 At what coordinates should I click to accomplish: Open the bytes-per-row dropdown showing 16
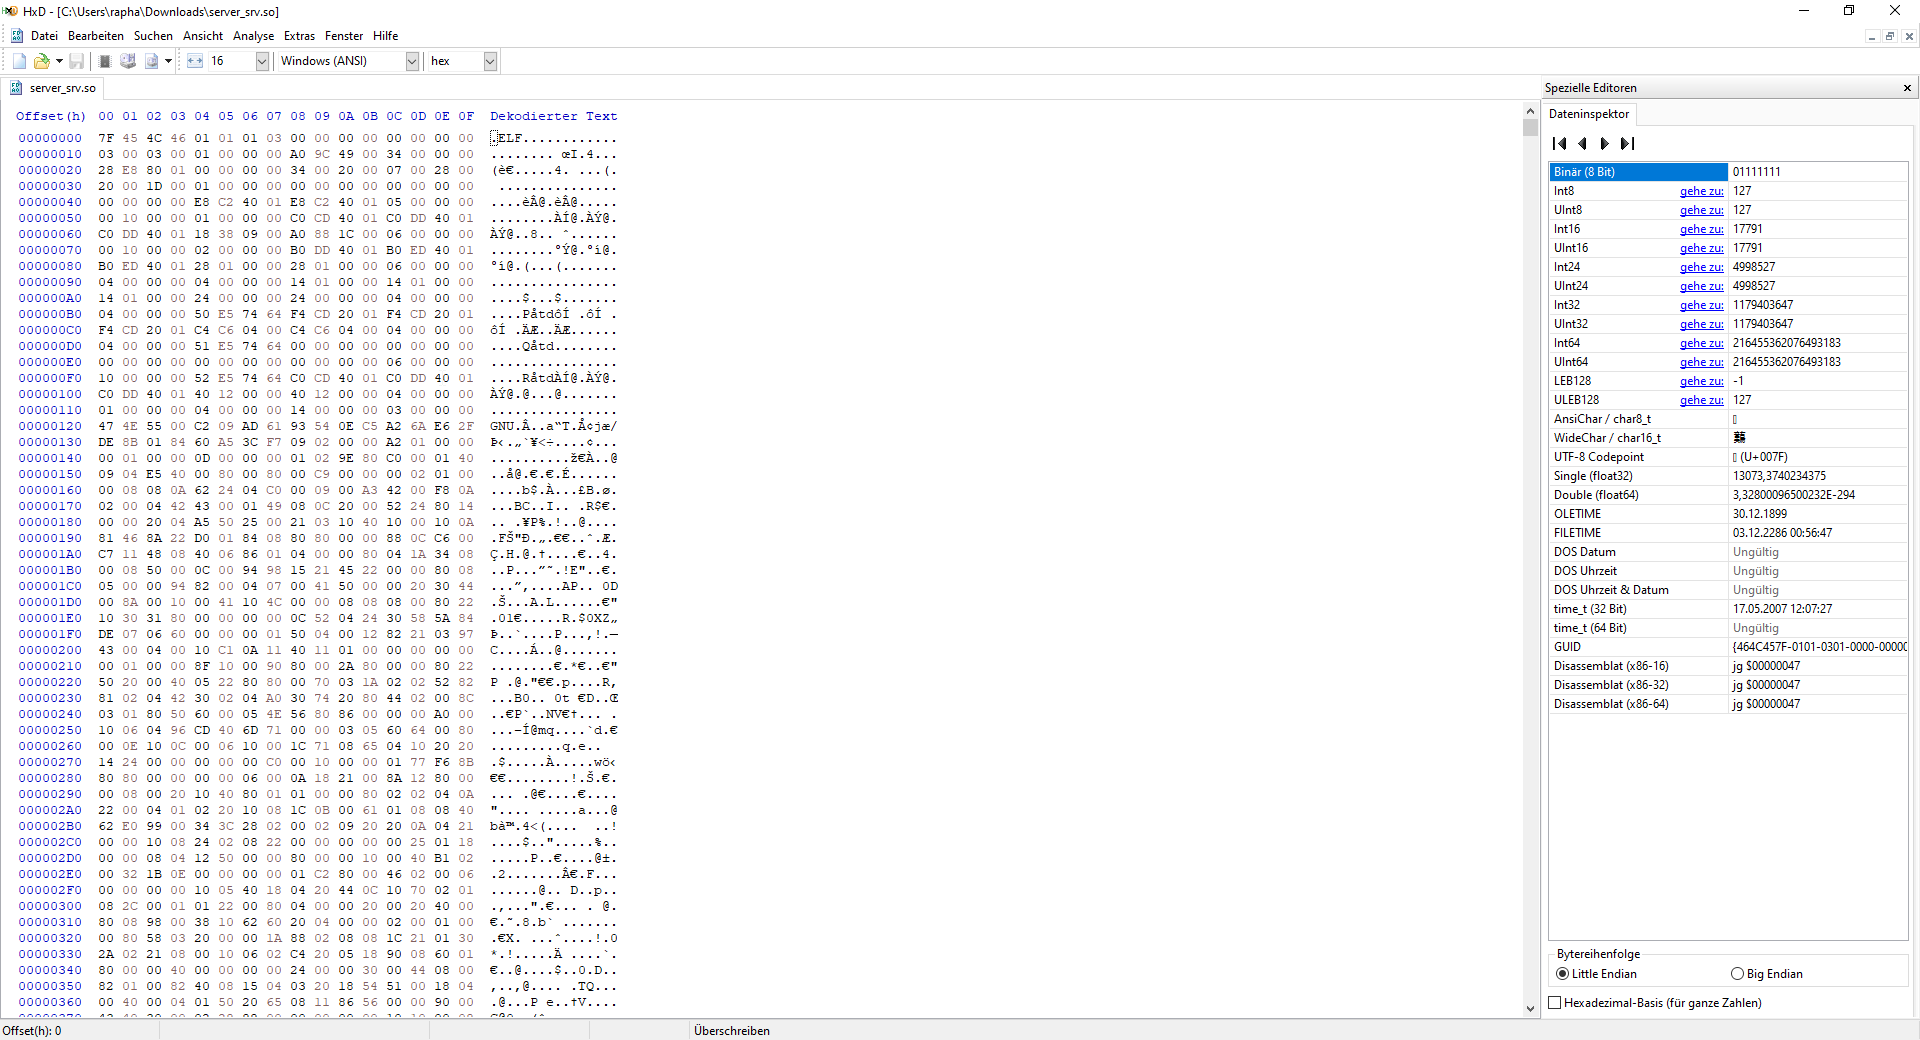[262, 61]
